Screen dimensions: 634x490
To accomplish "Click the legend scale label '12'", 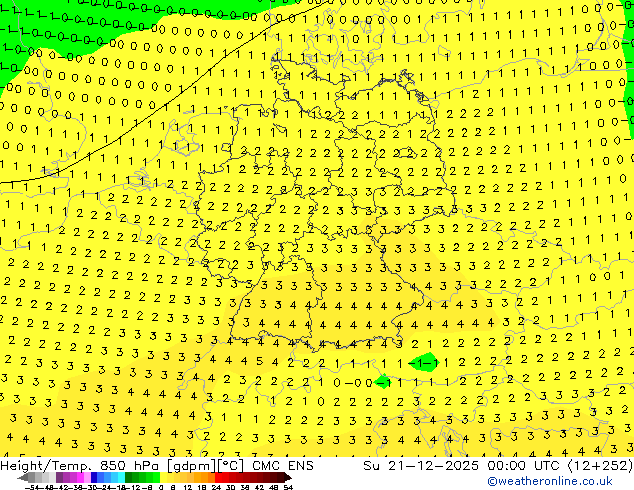I will click(188, 487).
